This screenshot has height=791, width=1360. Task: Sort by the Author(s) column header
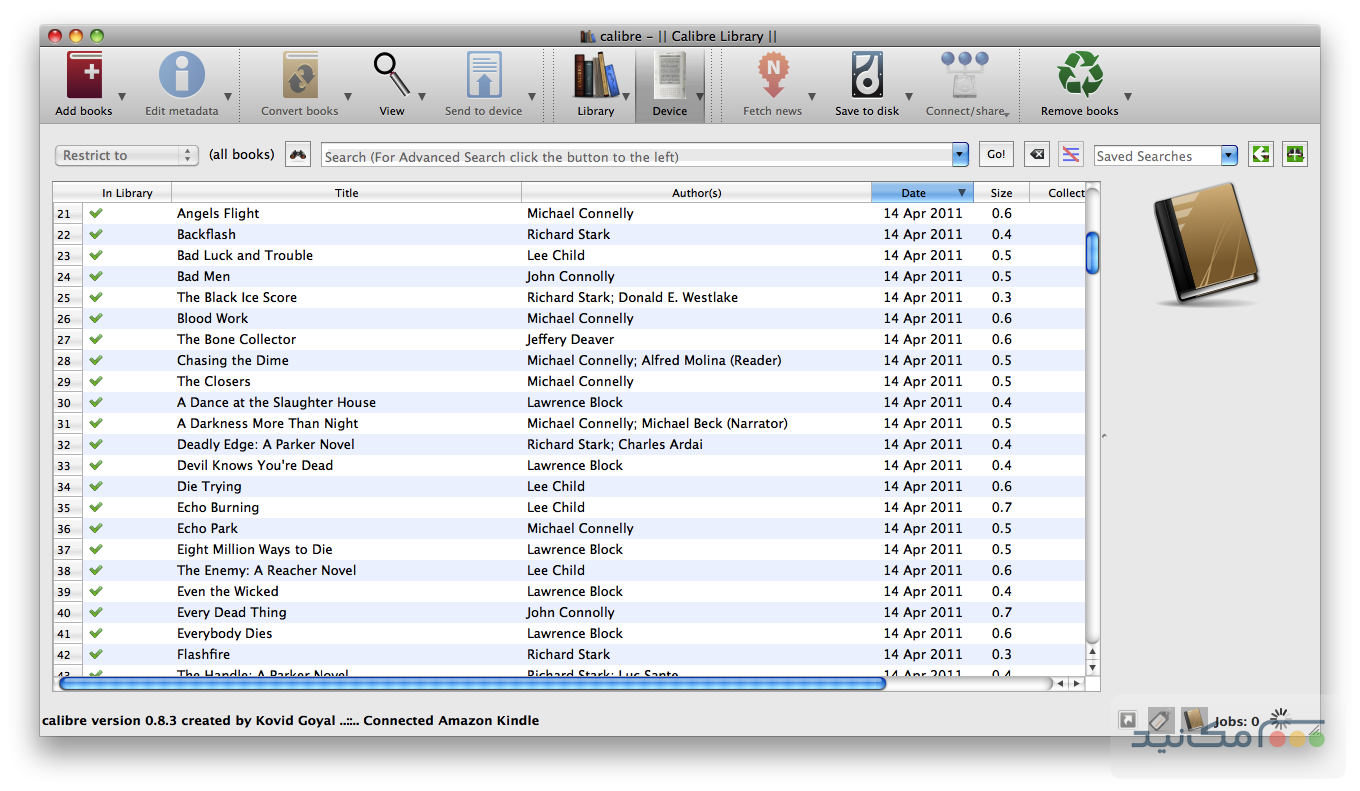[696, 193]
